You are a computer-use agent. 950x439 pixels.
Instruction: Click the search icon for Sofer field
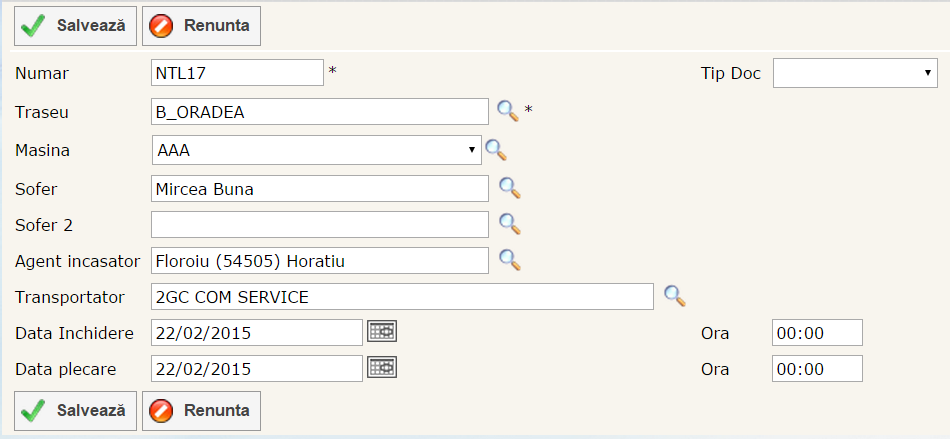(x=510, y=187)
